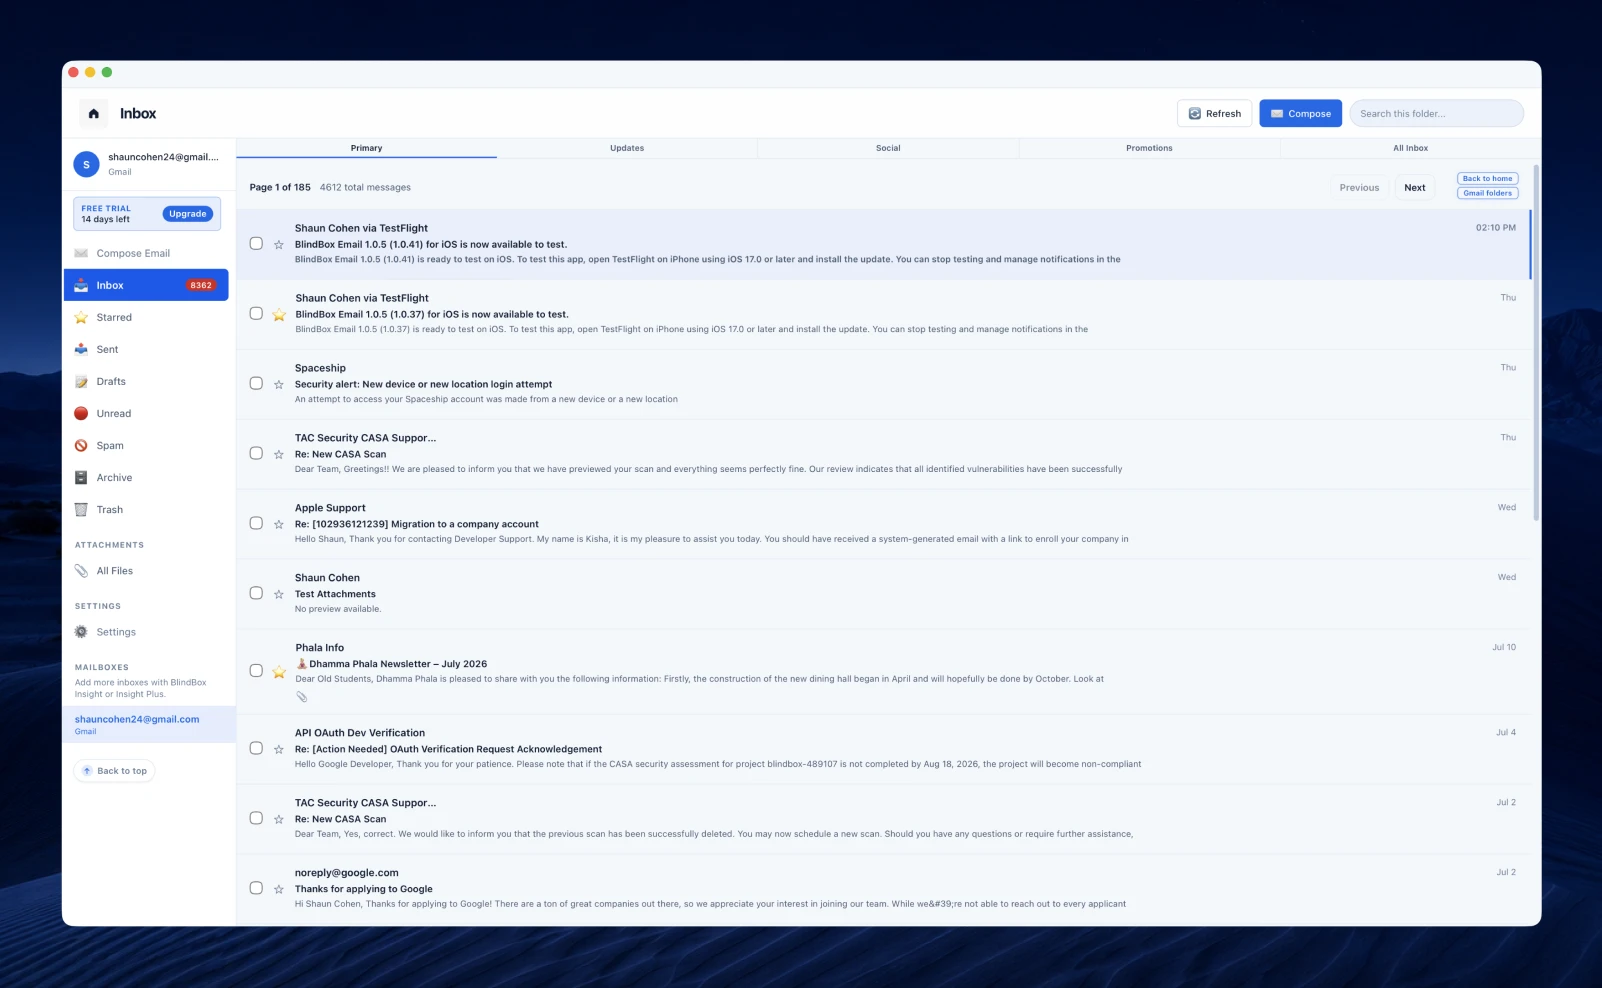Image resolution: width=1602 pixels, height=988 pixels.
Task: Open the Archive folder icon
Action: [81, 478]
